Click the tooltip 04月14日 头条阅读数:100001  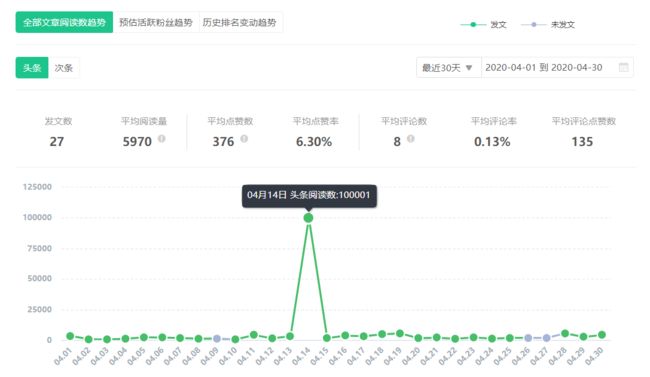309,196
